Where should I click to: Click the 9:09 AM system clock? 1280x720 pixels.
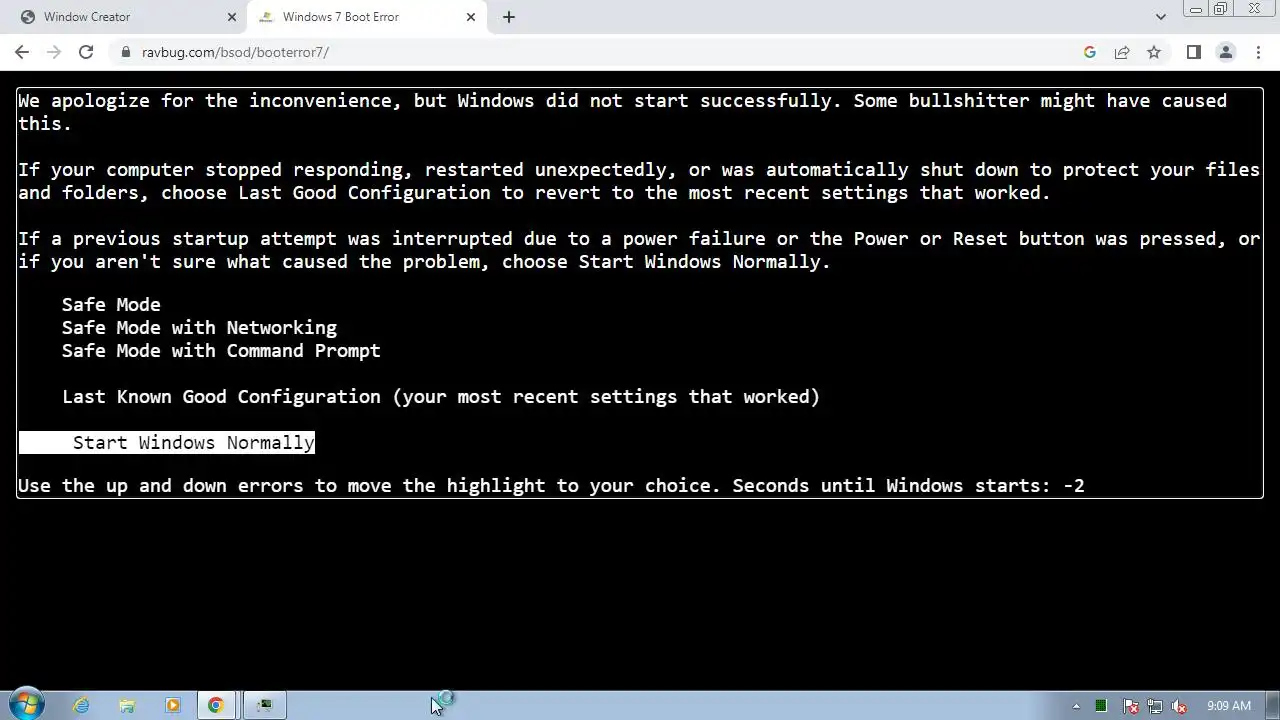click(x=1229, y=706)
